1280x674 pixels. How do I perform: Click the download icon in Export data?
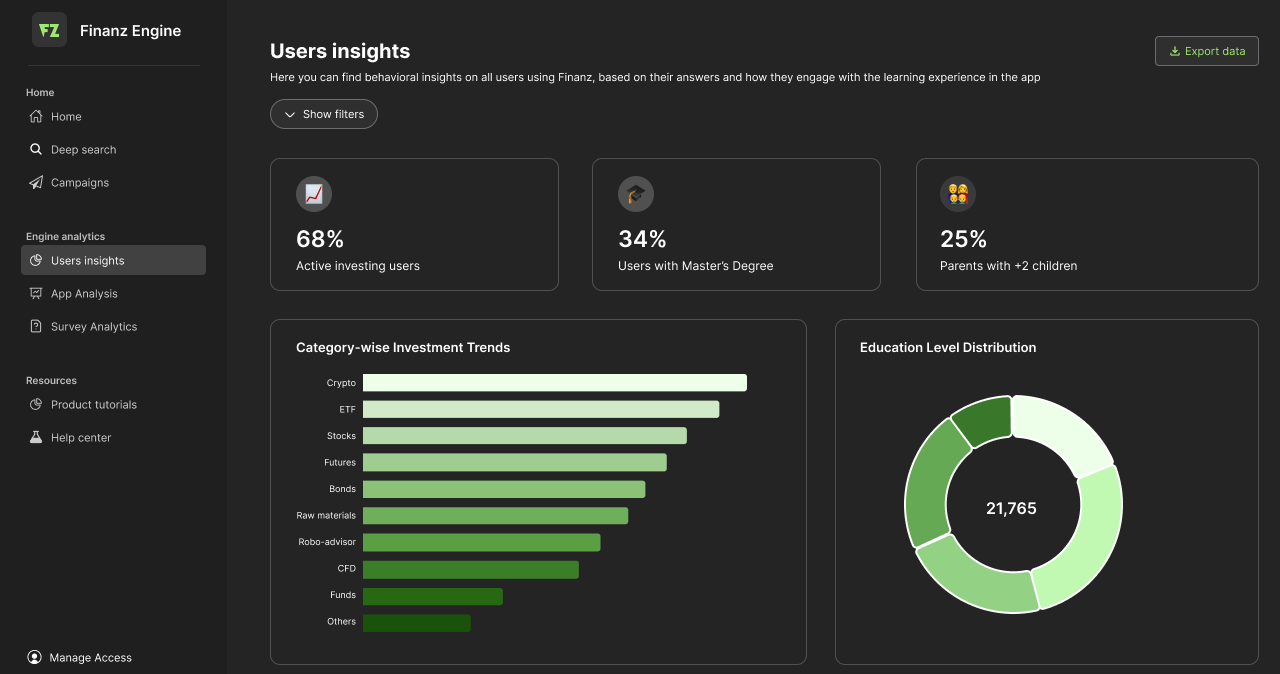click(1175, 51)
